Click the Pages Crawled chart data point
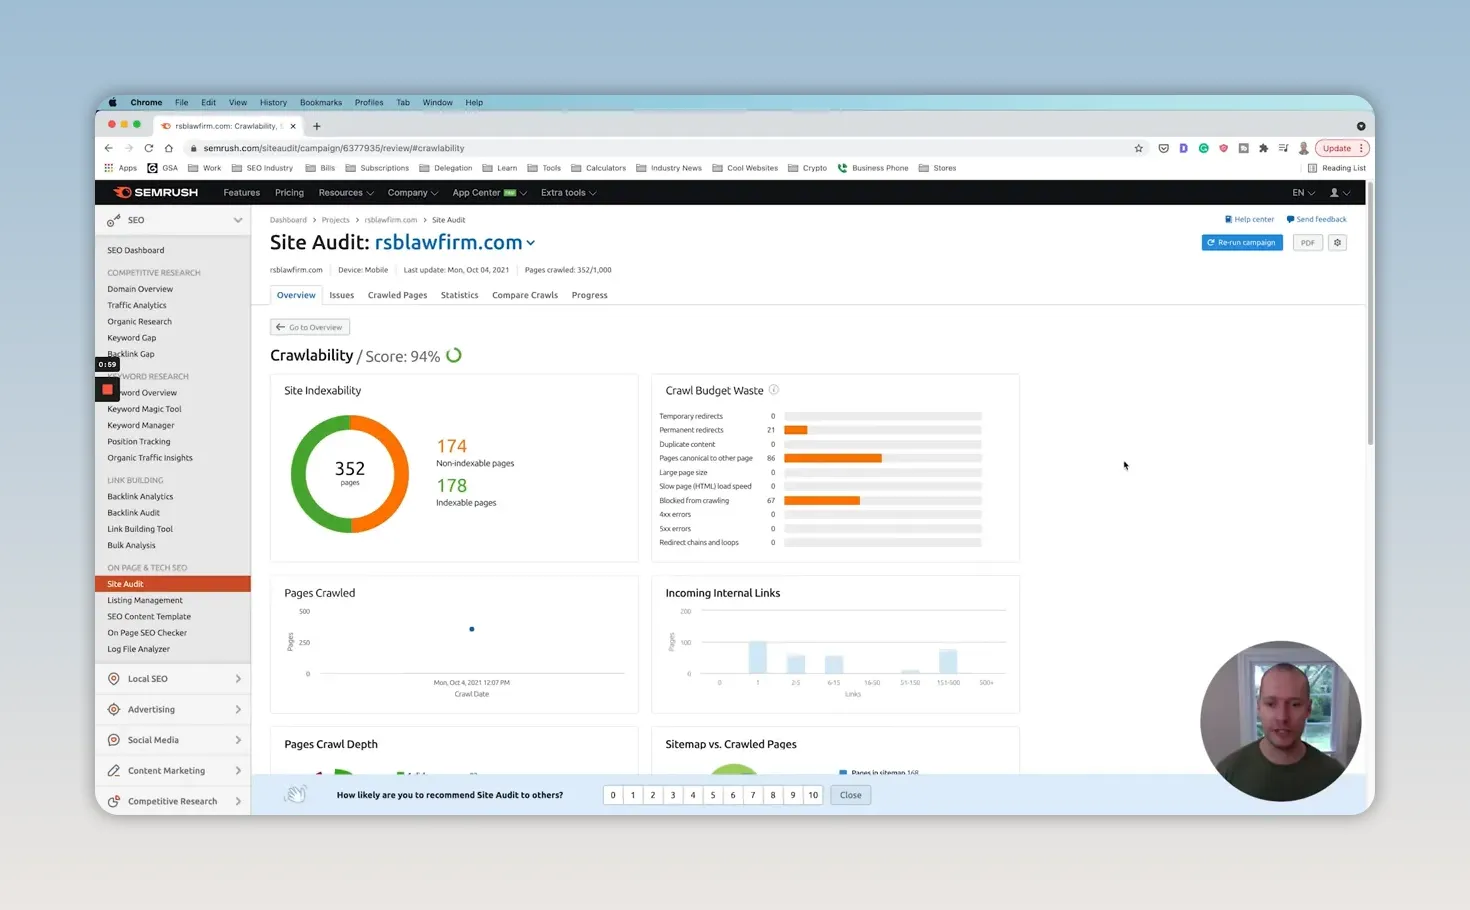Viewport: 1470px width, 910px height. (472, 629)
